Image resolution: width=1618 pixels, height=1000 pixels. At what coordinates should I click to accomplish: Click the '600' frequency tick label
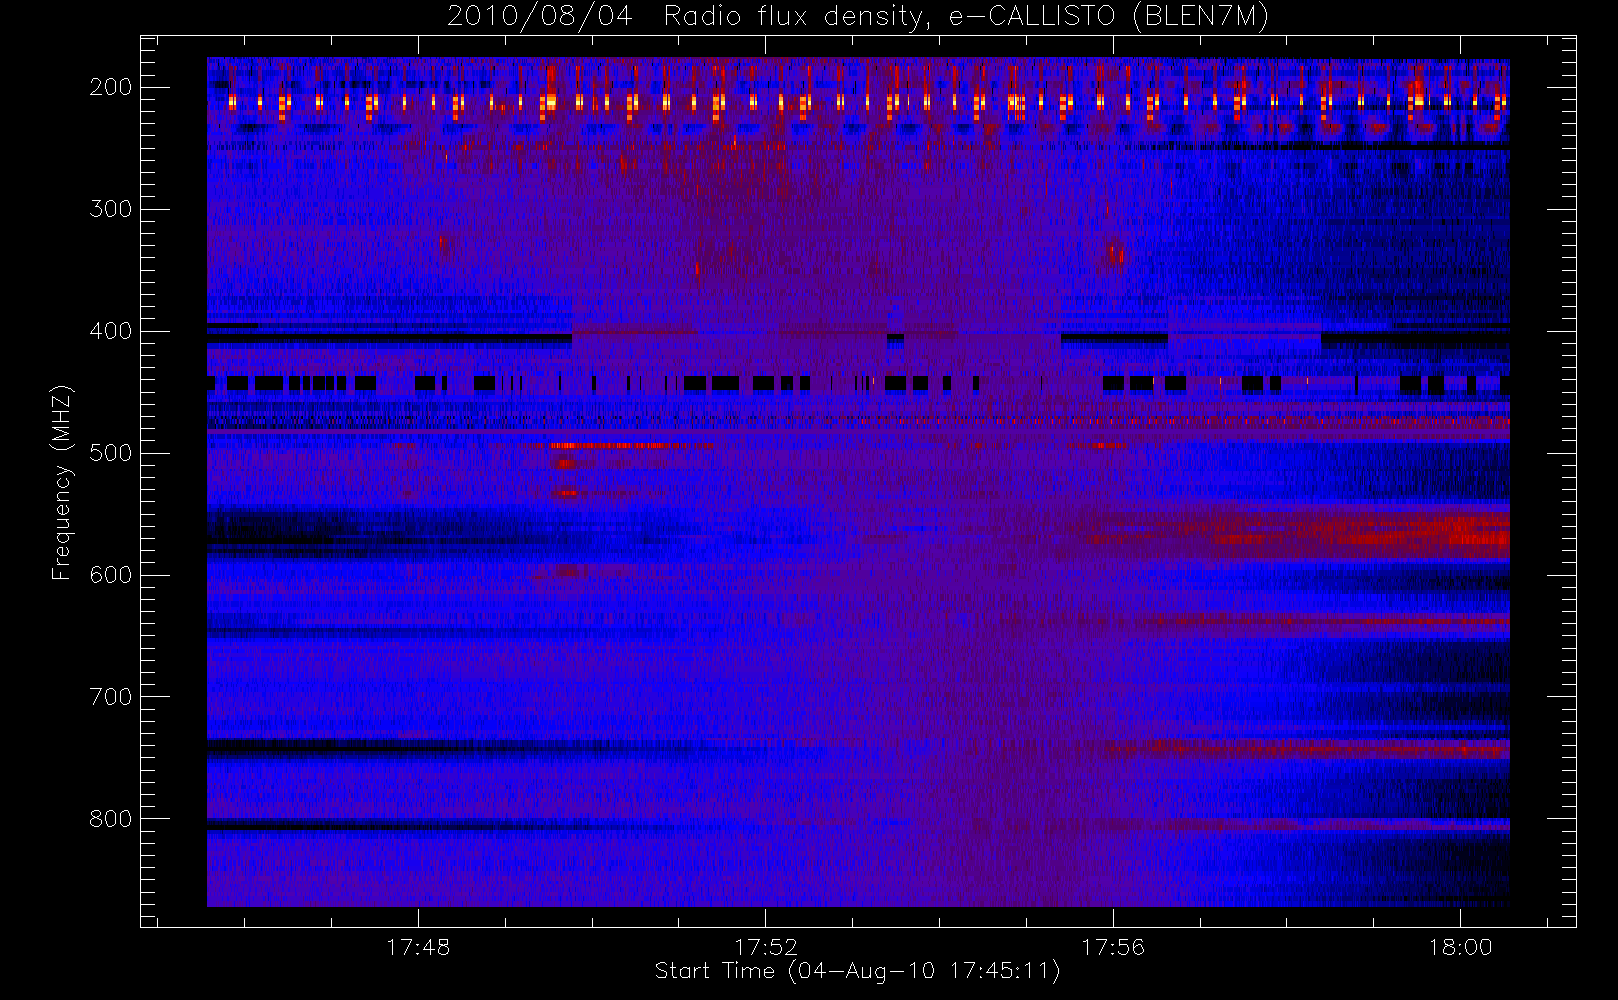coord(110,575)
